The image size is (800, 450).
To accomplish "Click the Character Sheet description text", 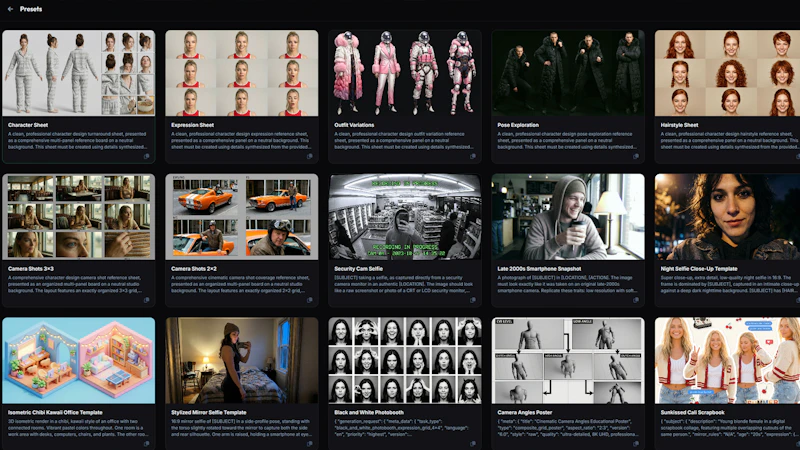I will click(78, 140).
